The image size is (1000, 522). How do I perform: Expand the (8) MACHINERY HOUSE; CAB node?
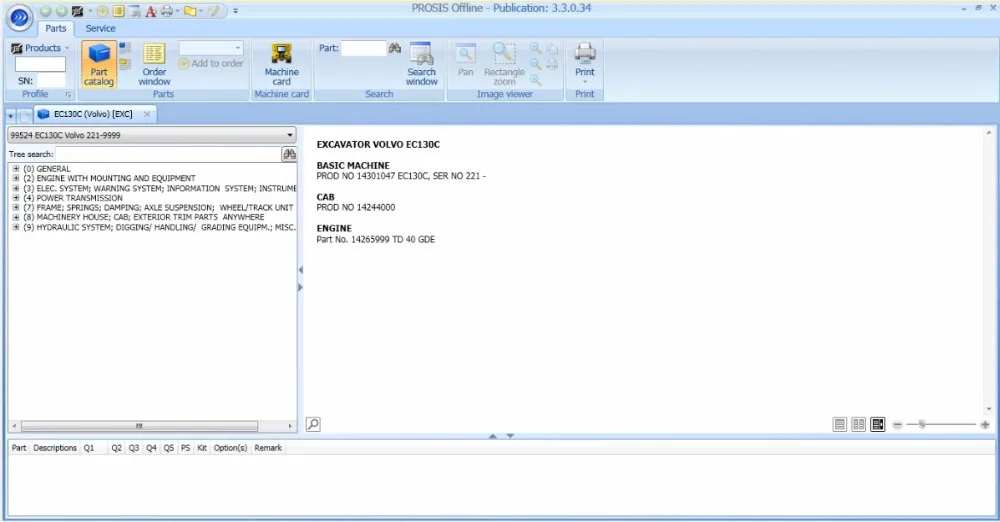click(x=16, y=217)
